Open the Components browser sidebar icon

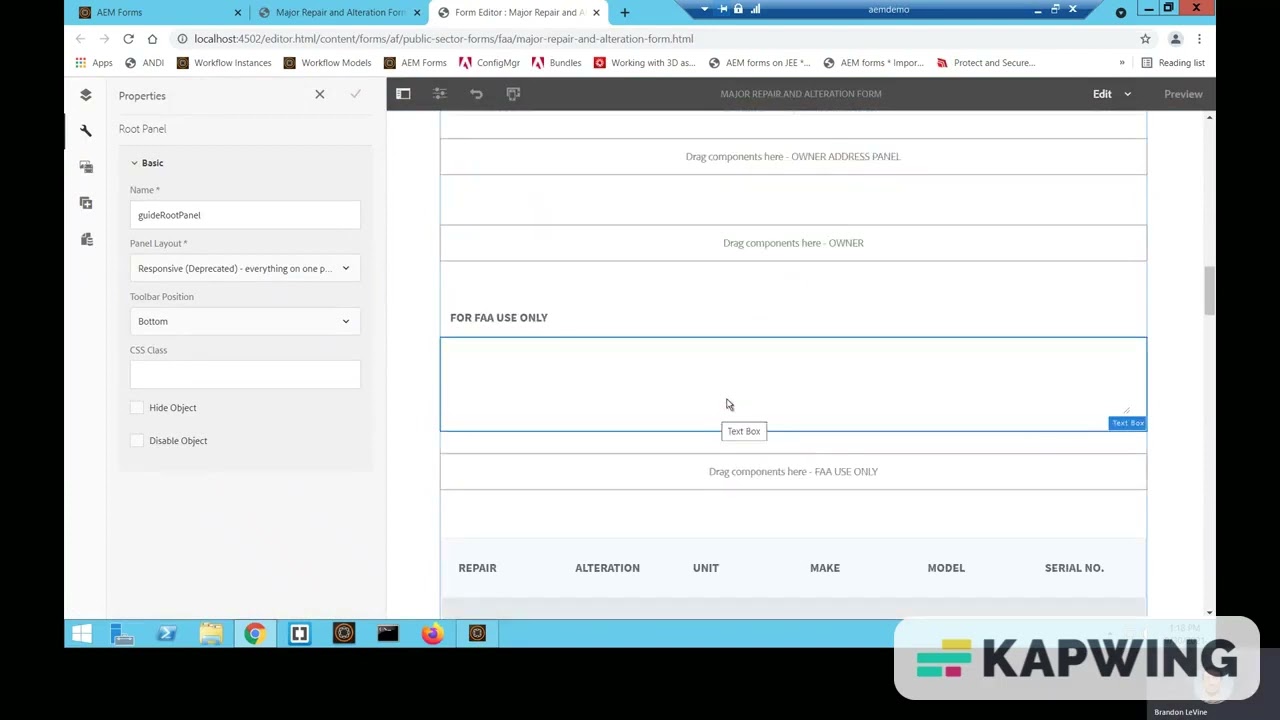pos(86,203)
